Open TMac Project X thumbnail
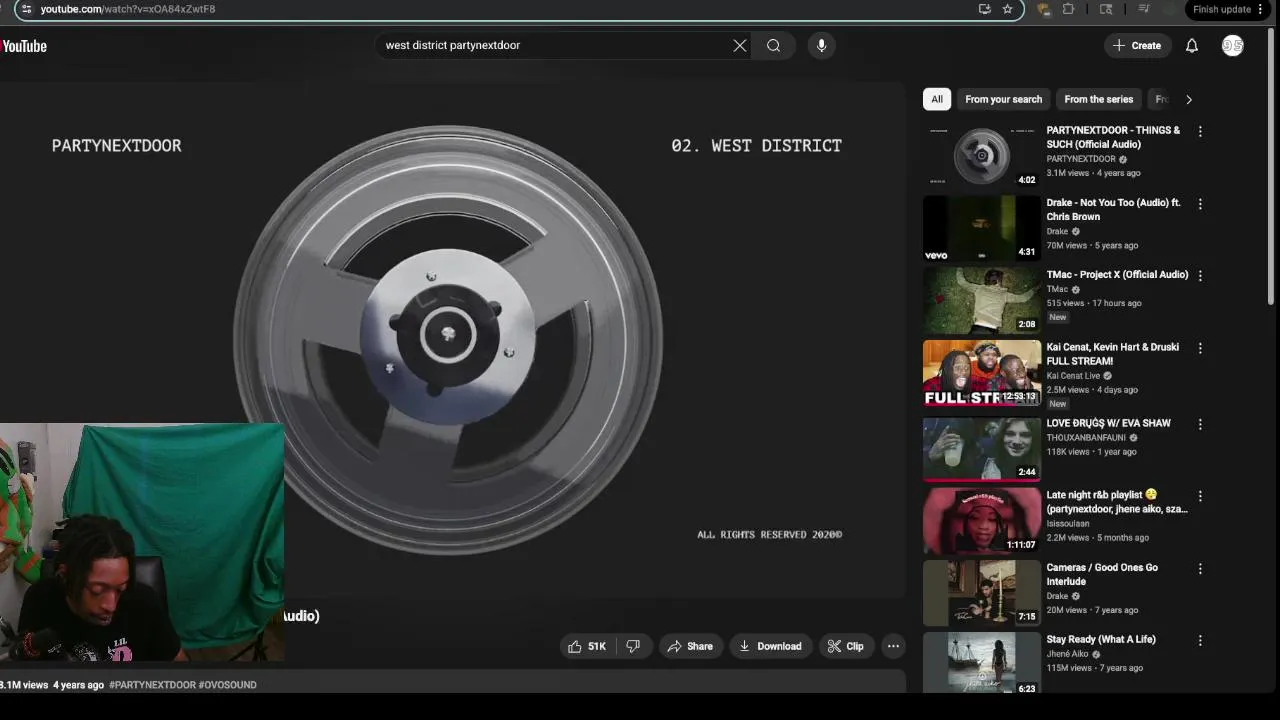 982,300
